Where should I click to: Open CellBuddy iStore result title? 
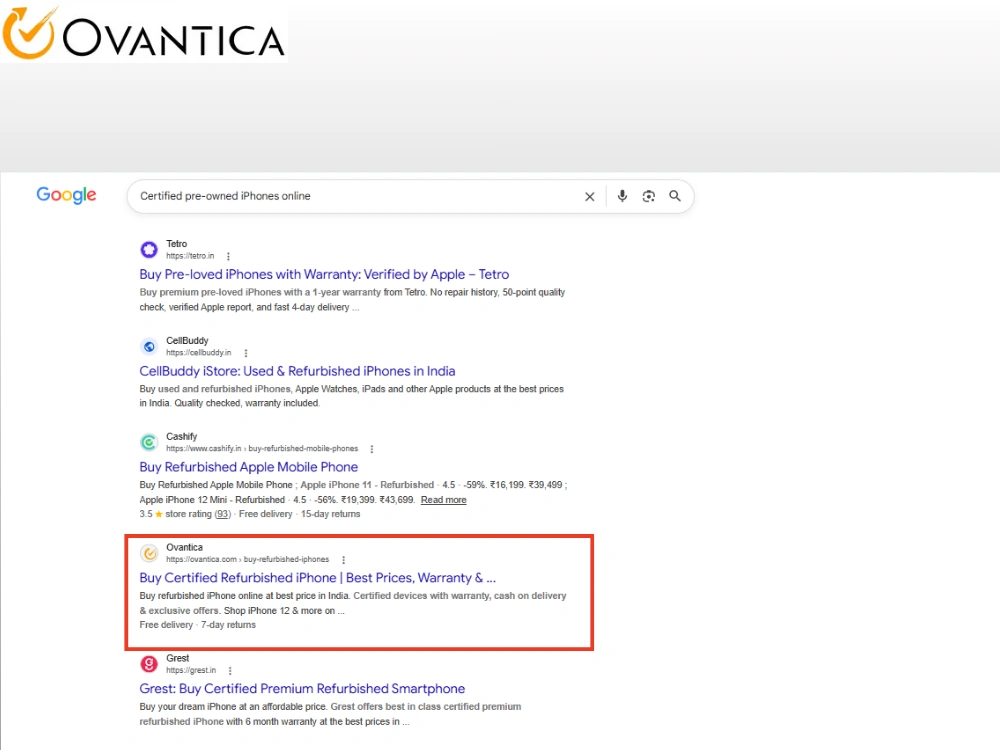click(x=297, y=371)
